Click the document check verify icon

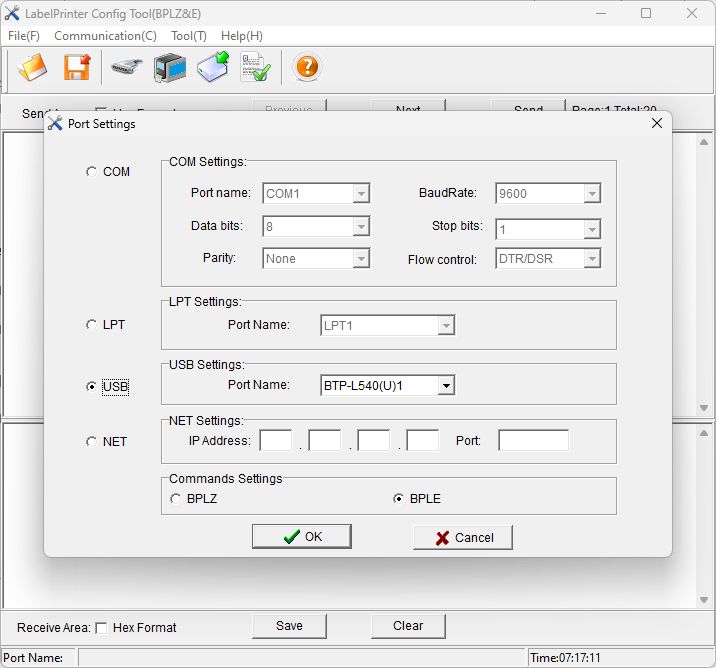tap(256, 67)
